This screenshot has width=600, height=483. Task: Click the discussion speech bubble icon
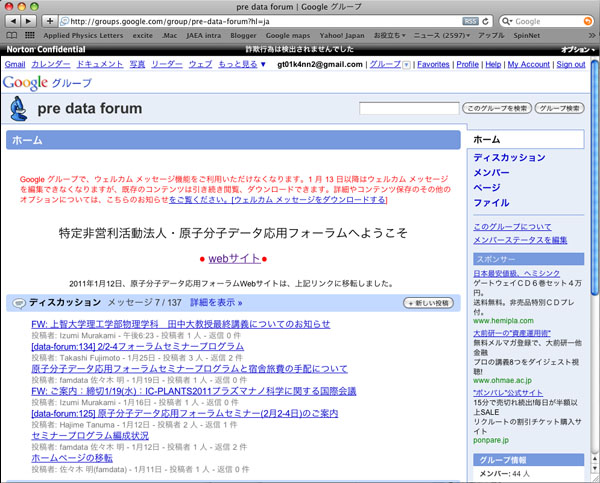18,303
